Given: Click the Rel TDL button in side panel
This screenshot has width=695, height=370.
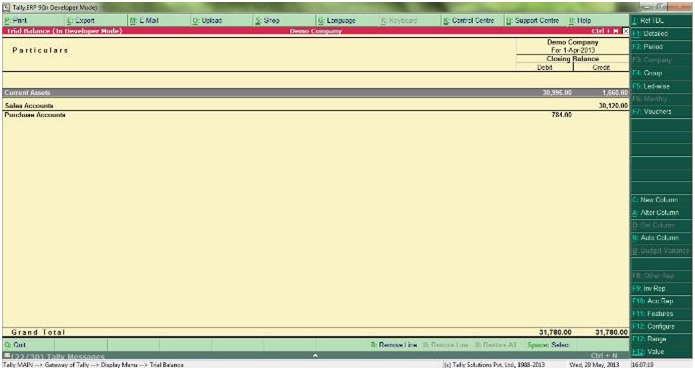Looking at the screenshot, I should tap(661, 20).
